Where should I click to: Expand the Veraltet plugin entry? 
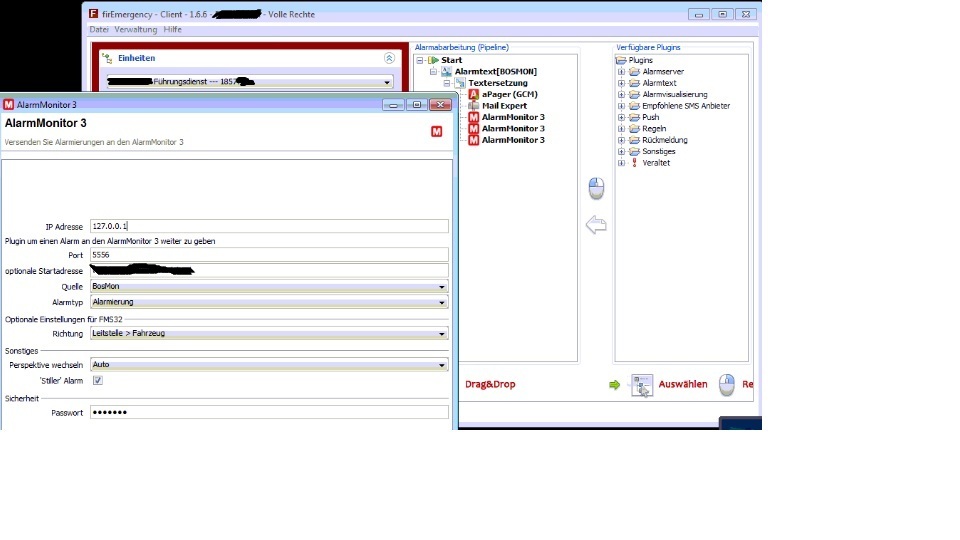(621, 163)
